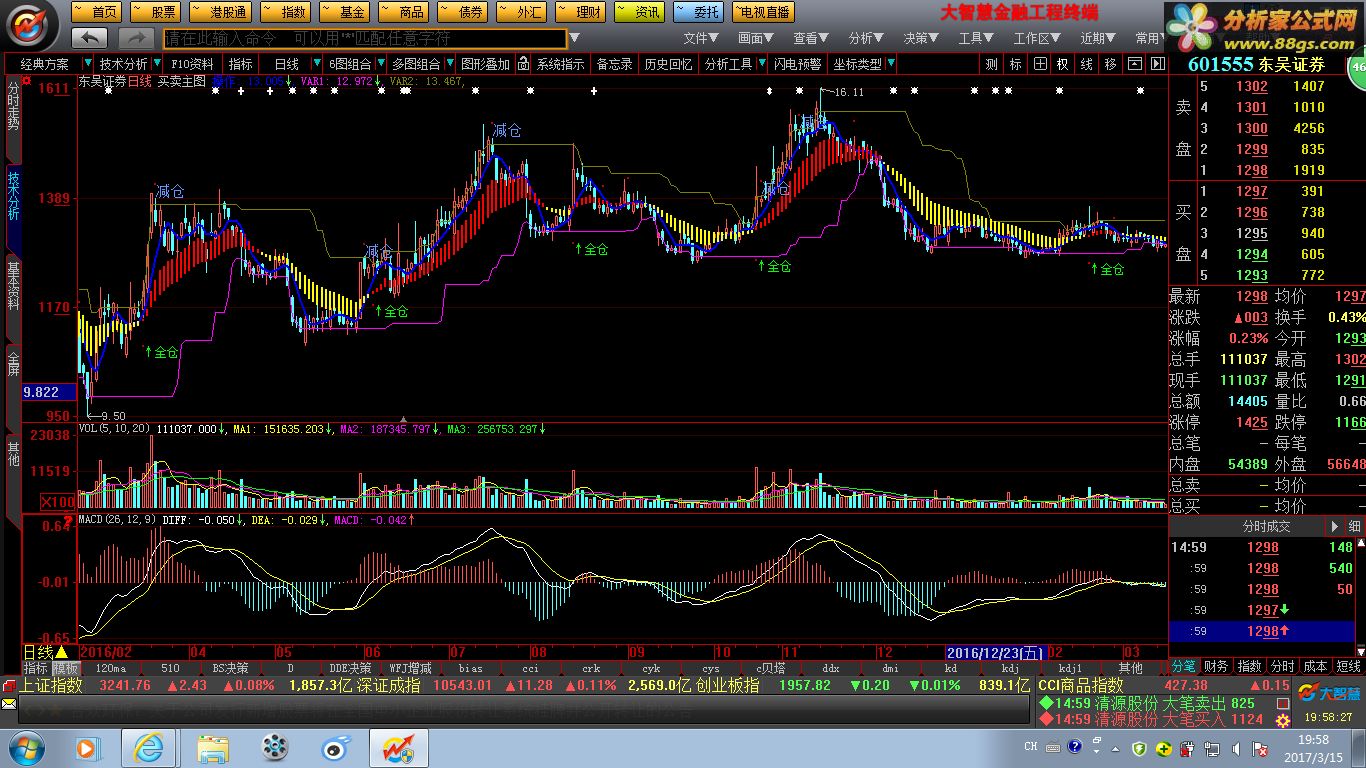Click the F10资料 toolbar item

(x=192, y=63)
